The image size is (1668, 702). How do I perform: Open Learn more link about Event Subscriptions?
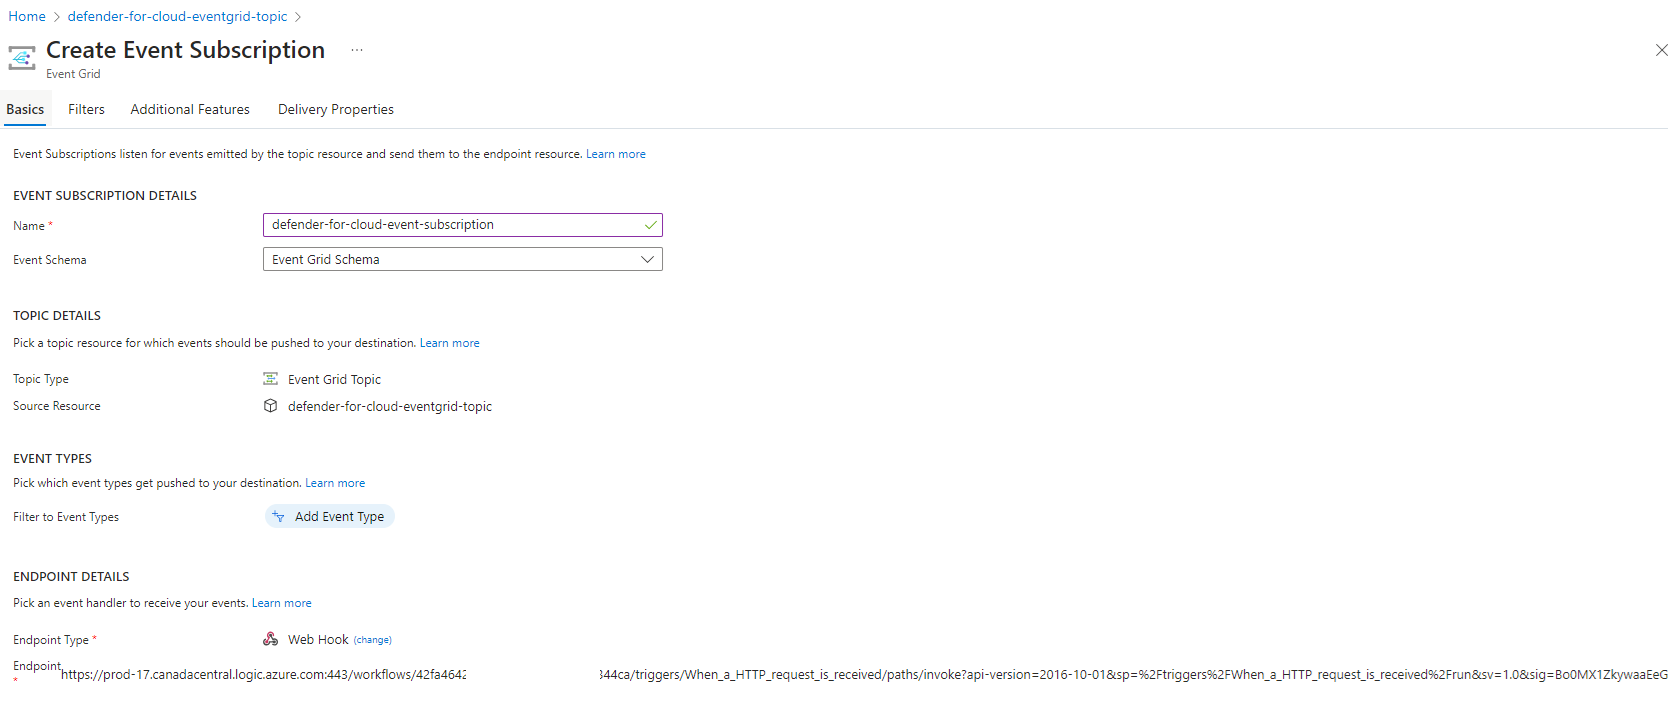(x=616, y=154)
